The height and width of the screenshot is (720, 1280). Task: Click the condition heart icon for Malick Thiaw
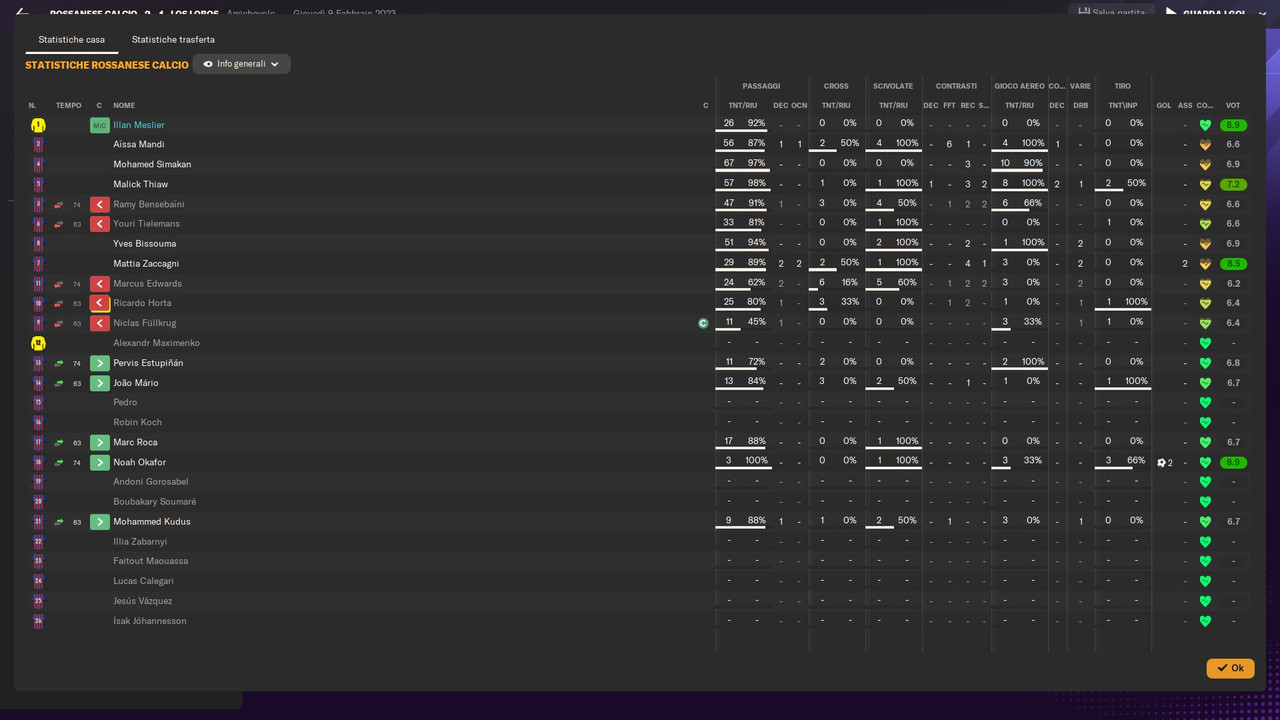tap(1205, 185)
